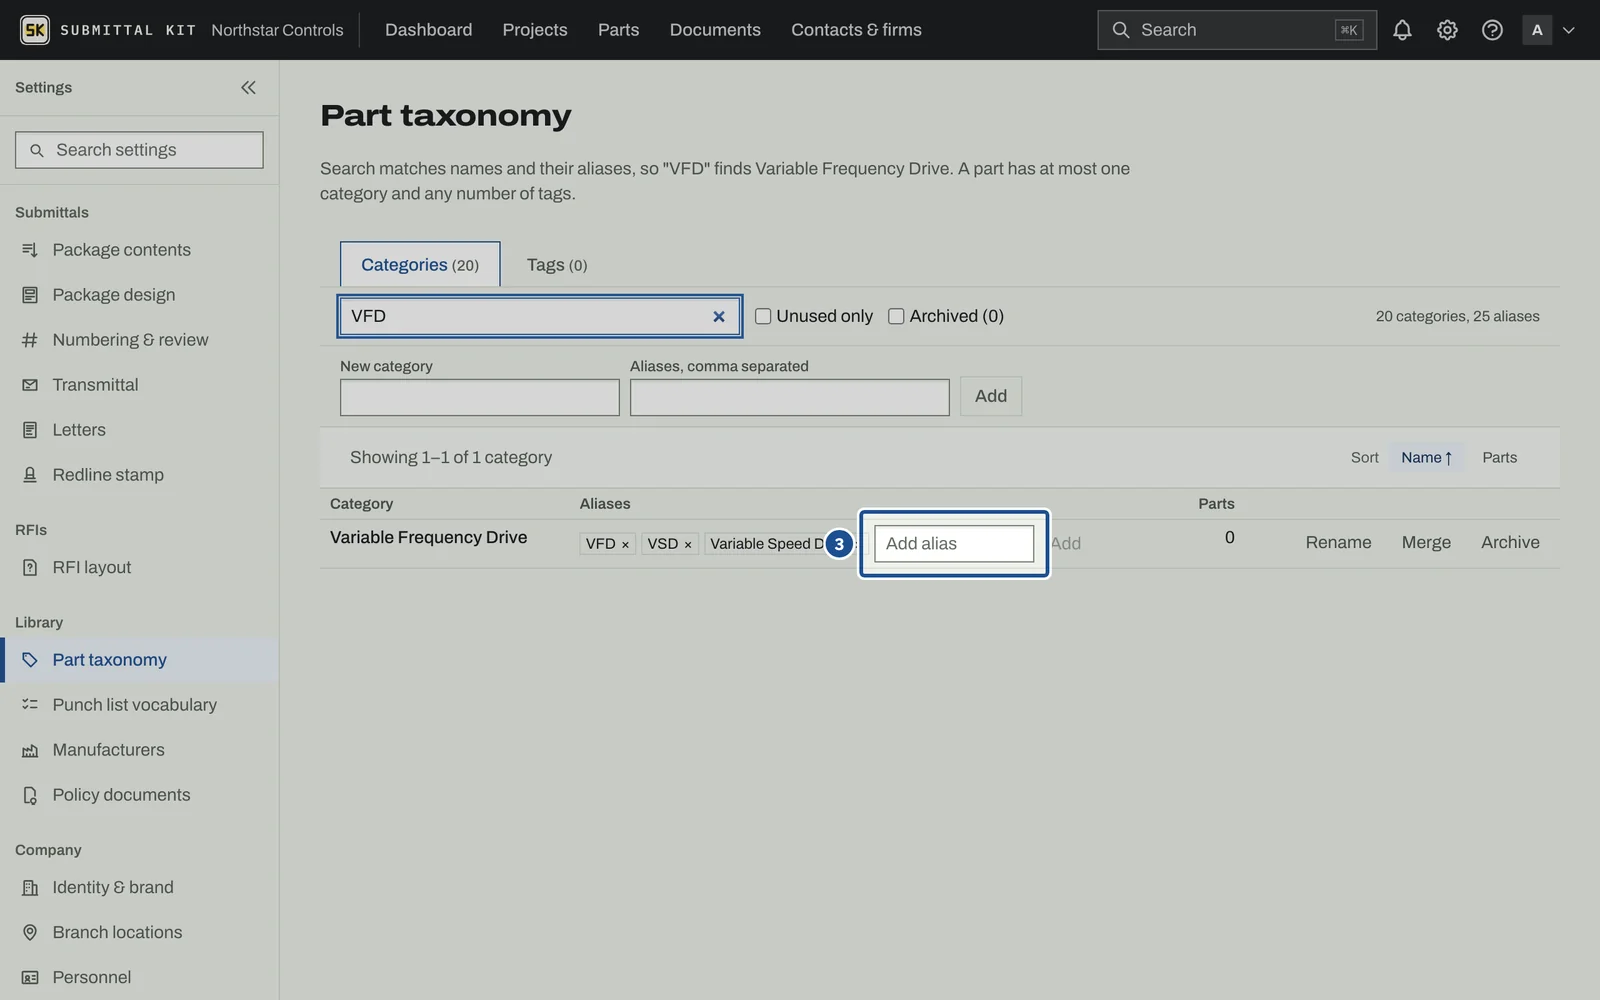
Task: Open Projects in top navigation
Action: coord(535,30)
